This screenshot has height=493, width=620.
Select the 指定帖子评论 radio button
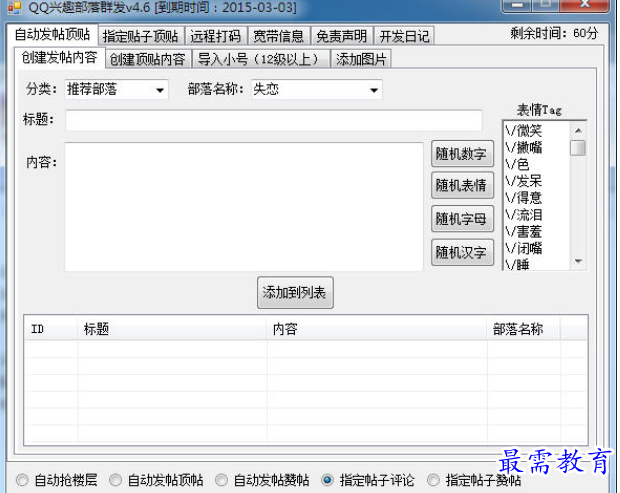point(327,480)
